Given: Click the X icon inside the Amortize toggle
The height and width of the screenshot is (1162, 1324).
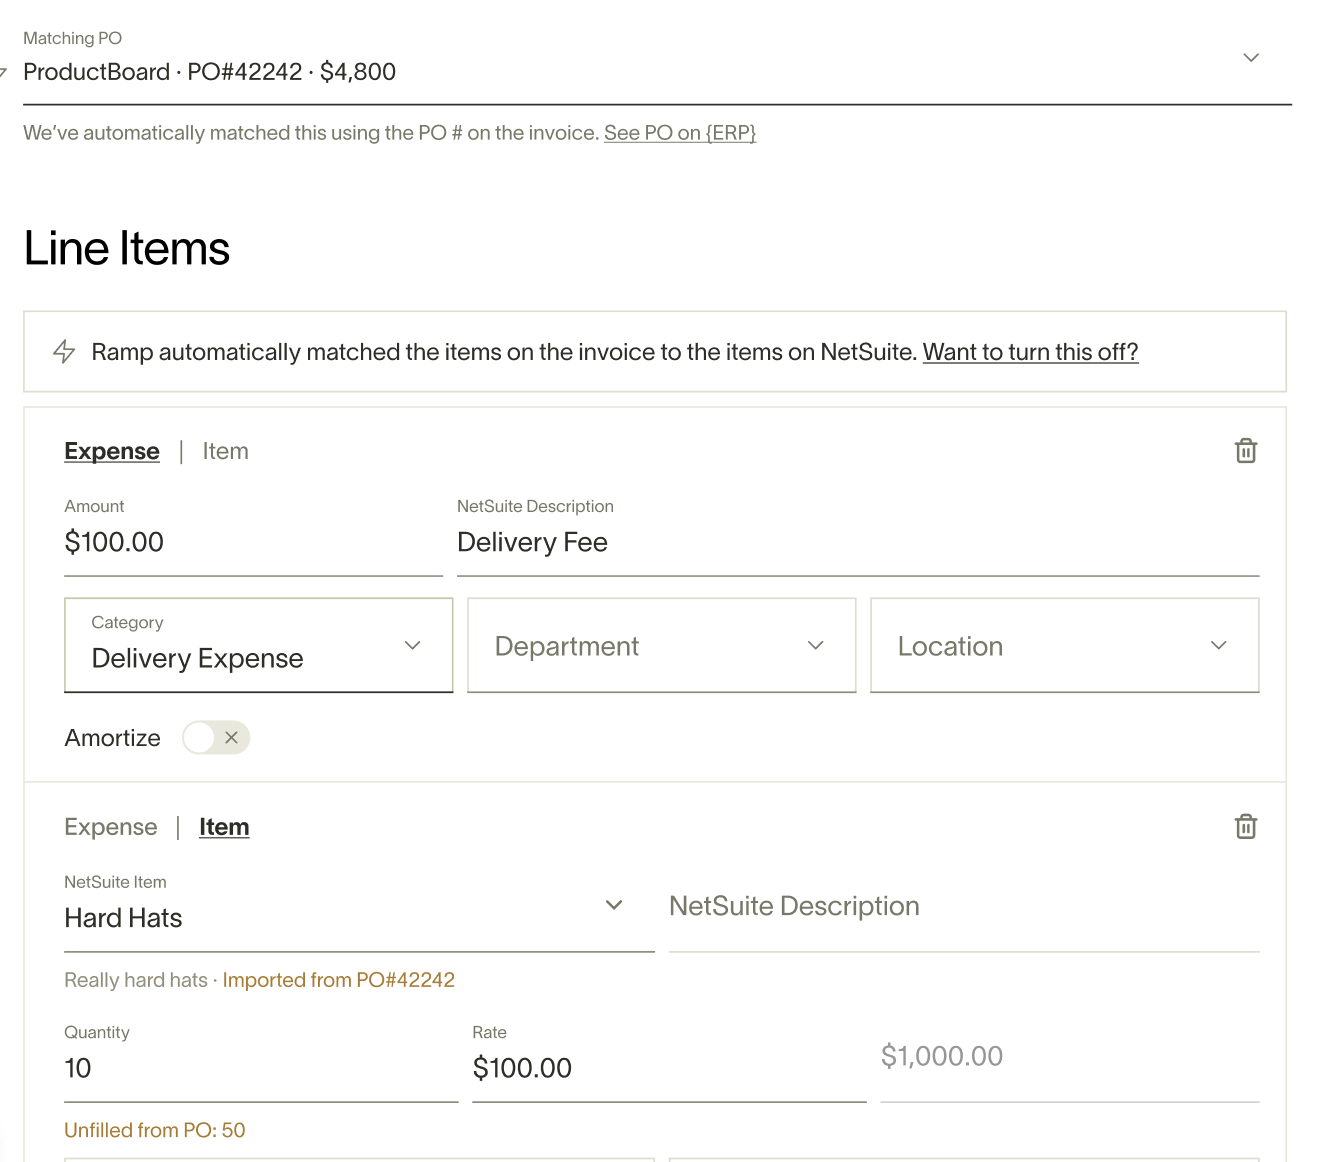Looking at the screenshot, I should click(231, 737).
